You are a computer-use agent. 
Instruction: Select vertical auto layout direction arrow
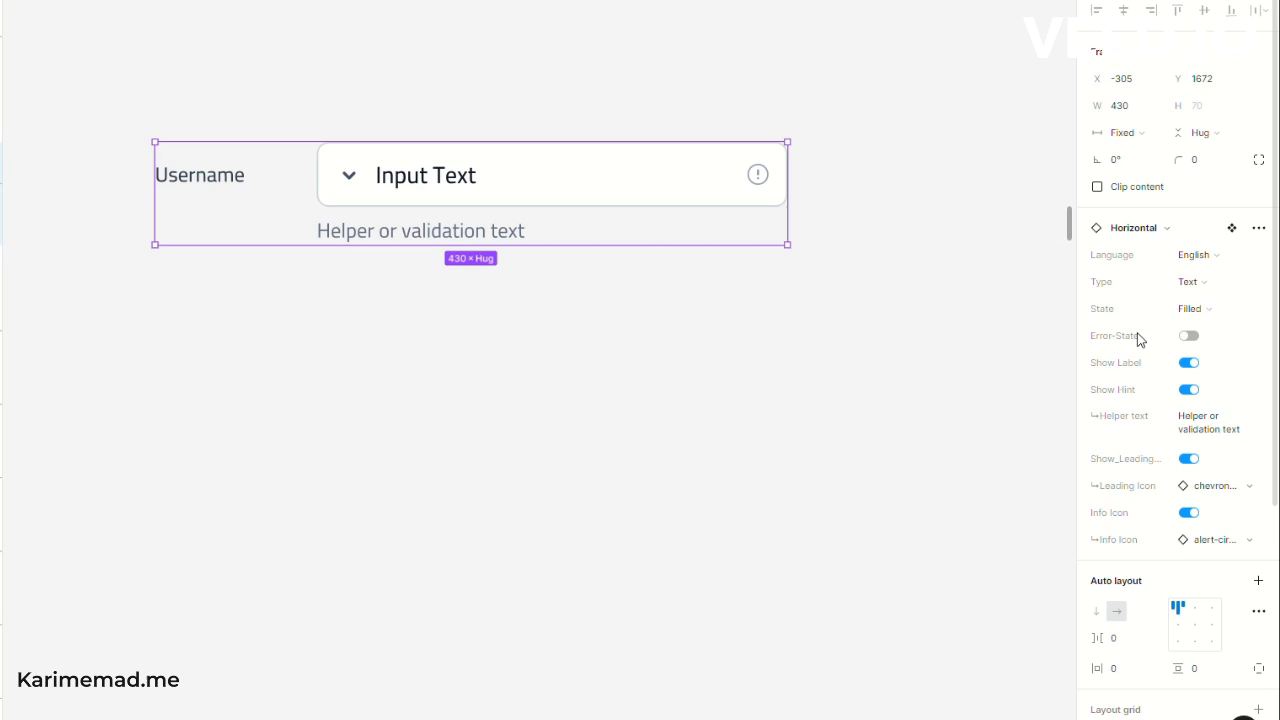1097,611
